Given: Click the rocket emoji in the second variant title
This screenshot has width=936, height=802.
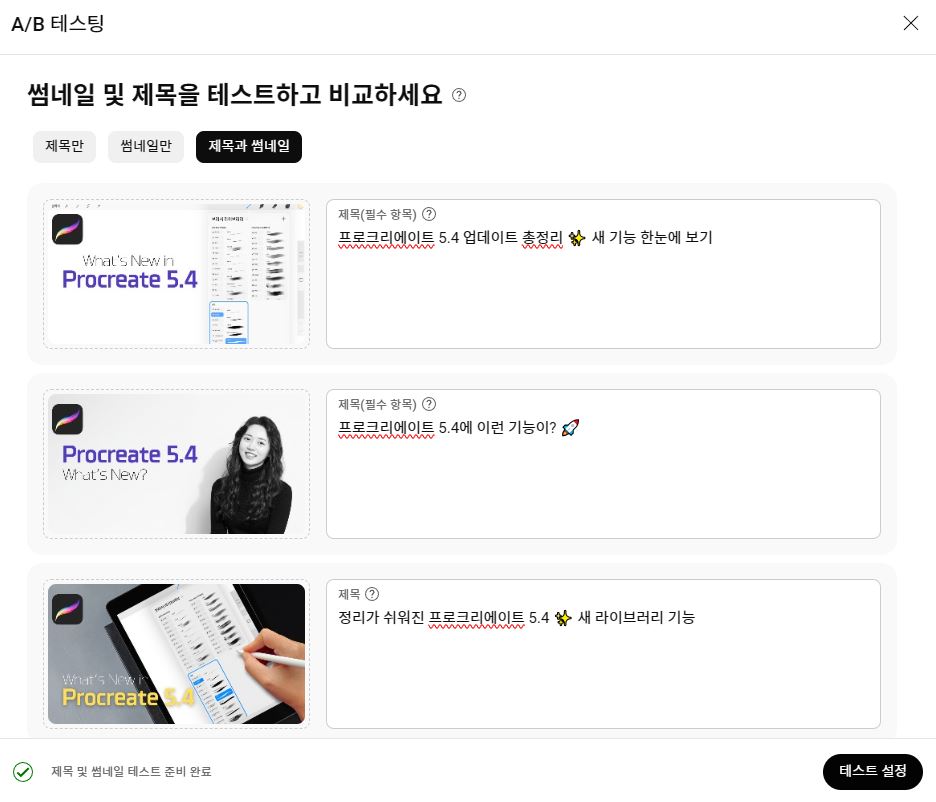Looking at the screenshot, I should point(570,427).
